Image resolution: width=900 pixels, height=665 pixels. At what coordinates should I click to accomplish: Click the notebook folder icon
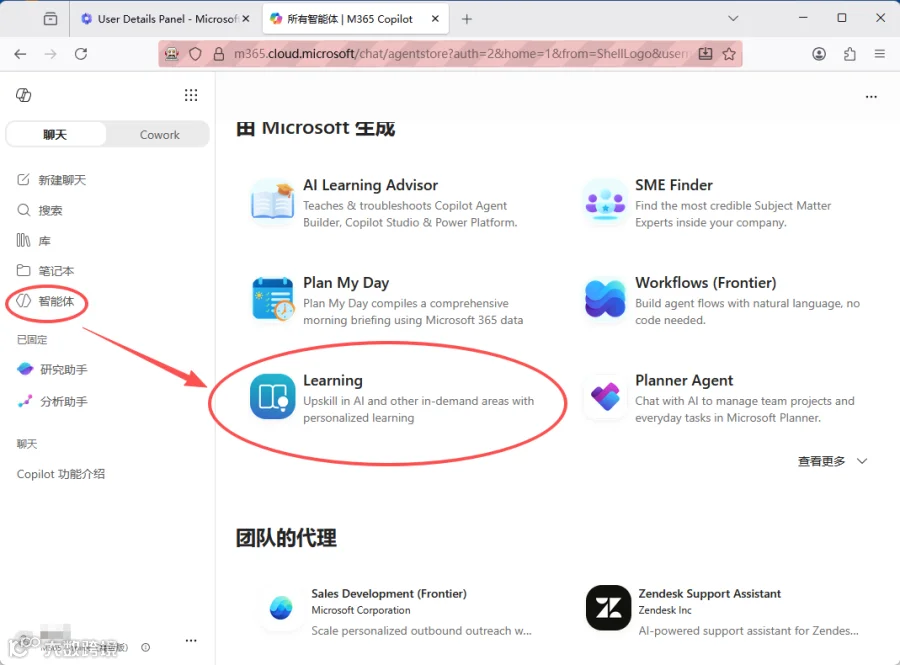point(23,270)
